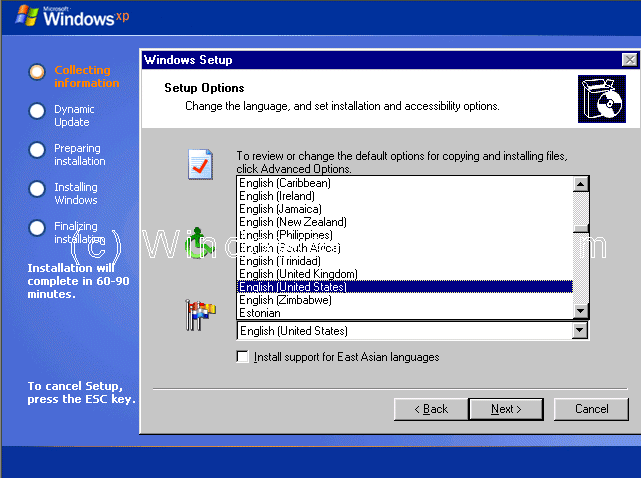Screen dimensions: 641x478
Task: Collapse the language combo box dropdown arrow
Action: tap(580, 331)
